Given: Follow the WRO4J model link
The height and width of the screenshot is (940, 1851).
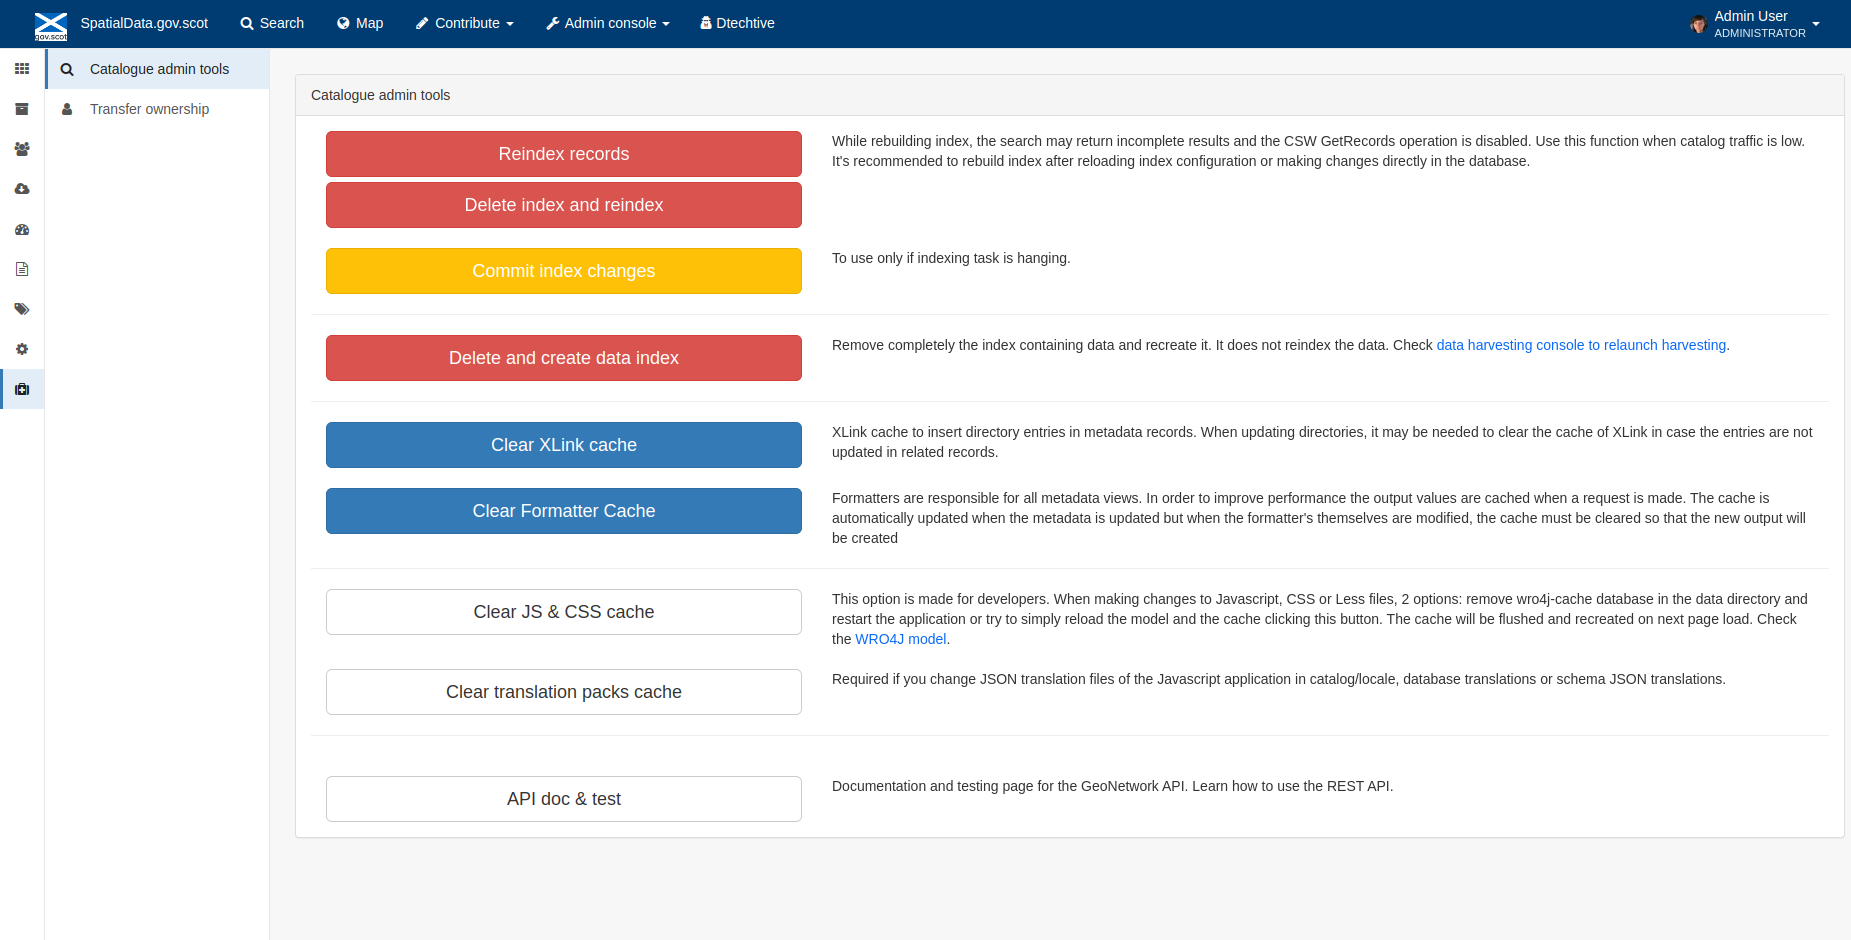Looking at the screenshot, I should (900, 639).
